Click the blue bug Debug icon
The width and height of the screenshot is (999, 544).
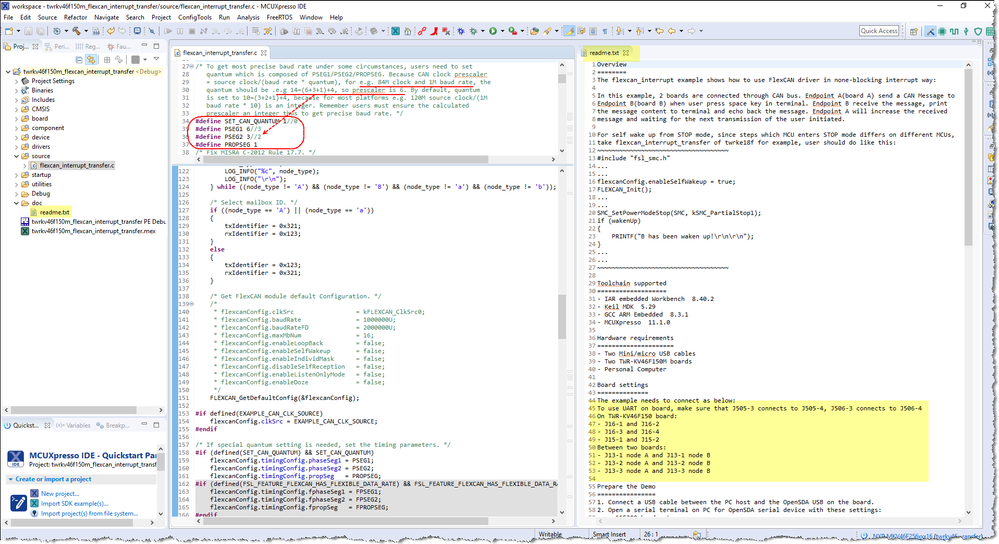(x=461, y=31)
